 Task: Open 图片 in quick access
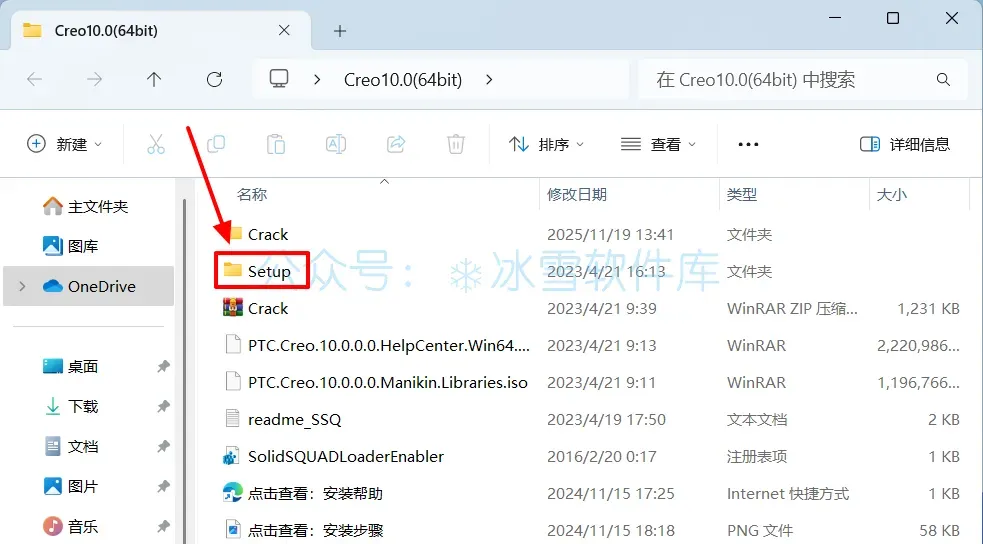[x=70, y=486]
